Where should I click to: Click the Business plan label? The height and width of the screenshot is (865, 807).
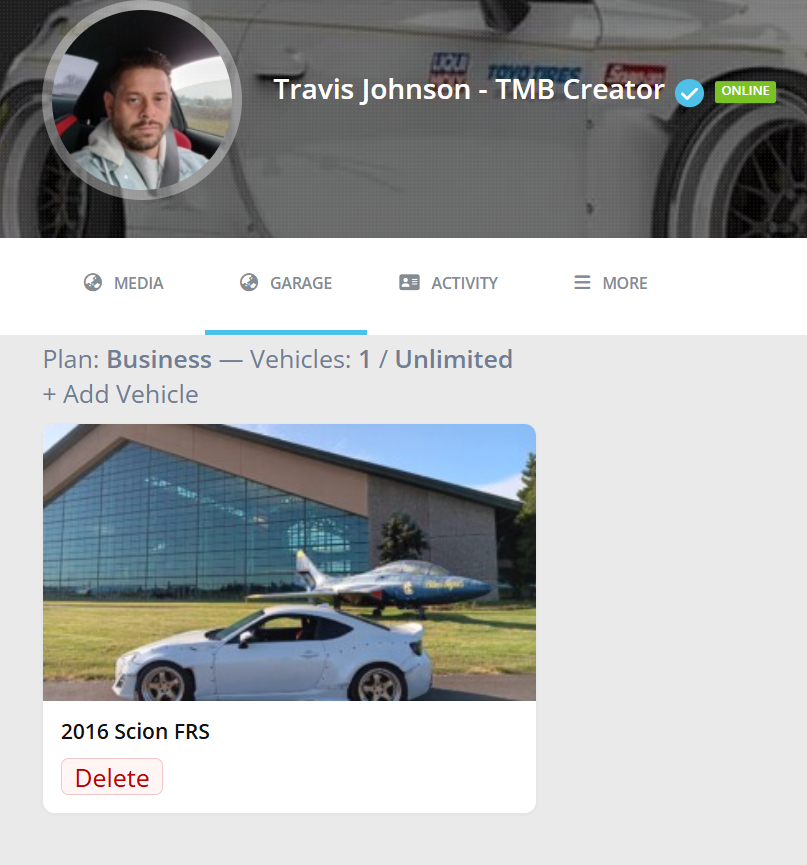tap(159, 360)
